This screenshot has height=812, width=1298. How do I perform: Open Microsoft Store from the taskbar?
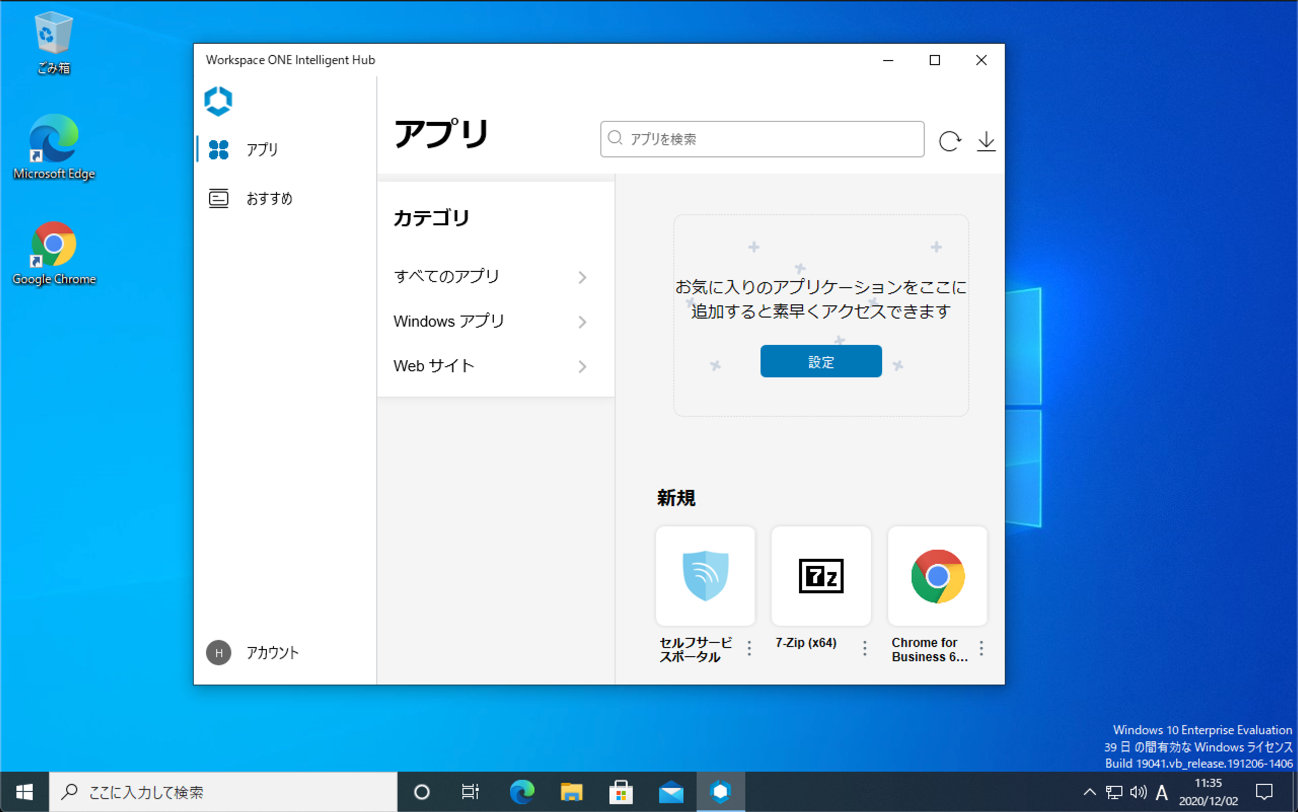point(621,792)
